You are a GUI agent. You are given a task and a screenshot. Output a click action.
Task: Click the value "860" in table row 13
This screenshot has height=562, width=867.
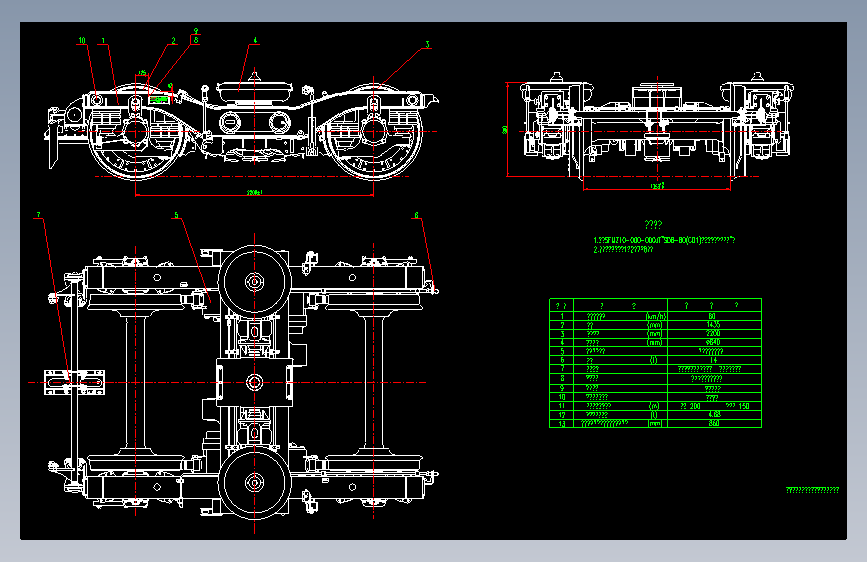[x=714, y=423]
